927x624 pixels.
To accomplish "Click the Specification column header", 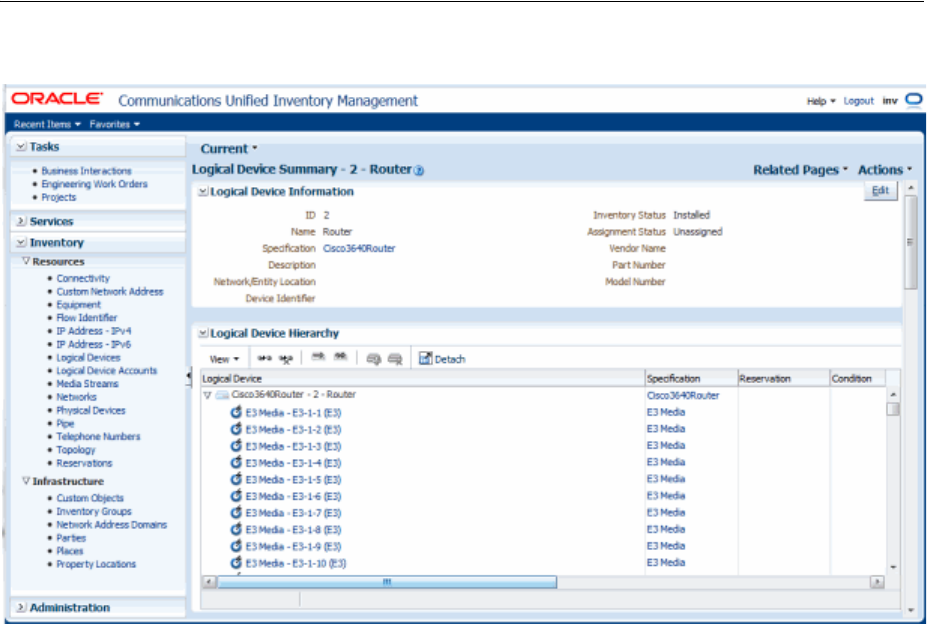I will 691,379.
